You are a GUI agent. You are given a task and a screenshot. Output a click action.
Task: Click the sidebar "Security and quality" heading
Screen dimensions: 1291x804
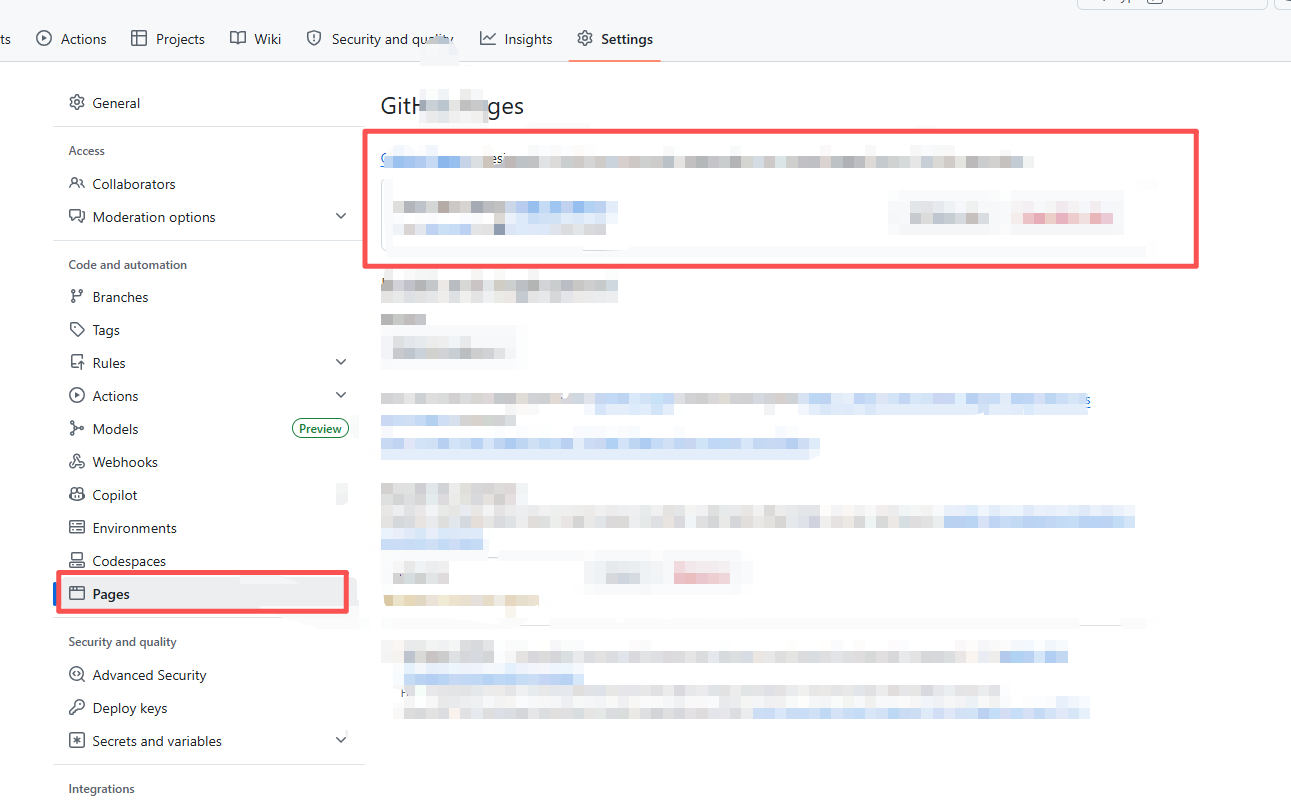click(x=122, y=642)
